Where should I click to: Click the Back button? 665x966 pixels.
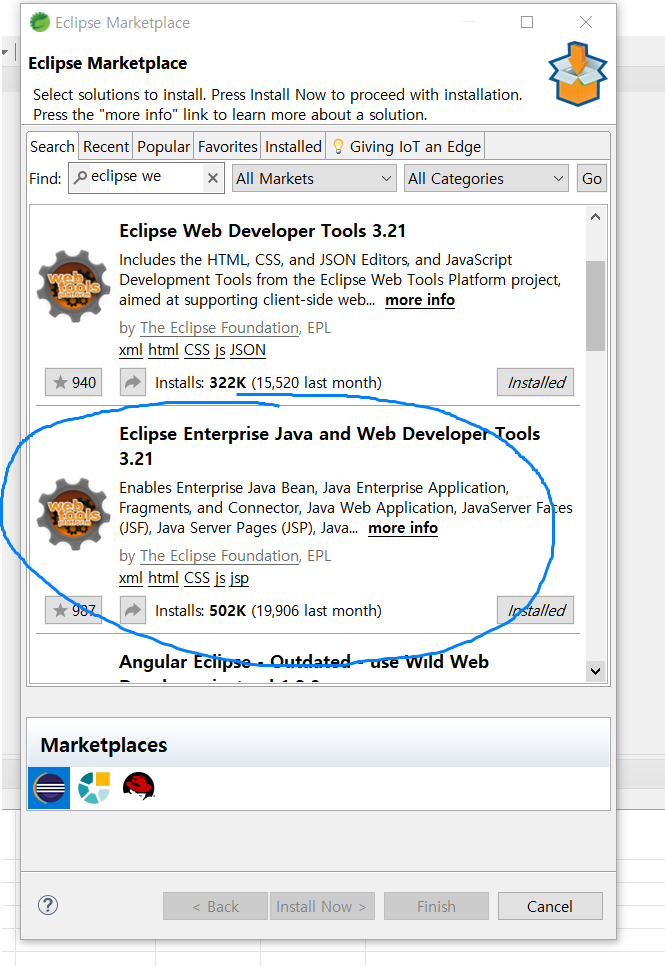pos(215,906)
